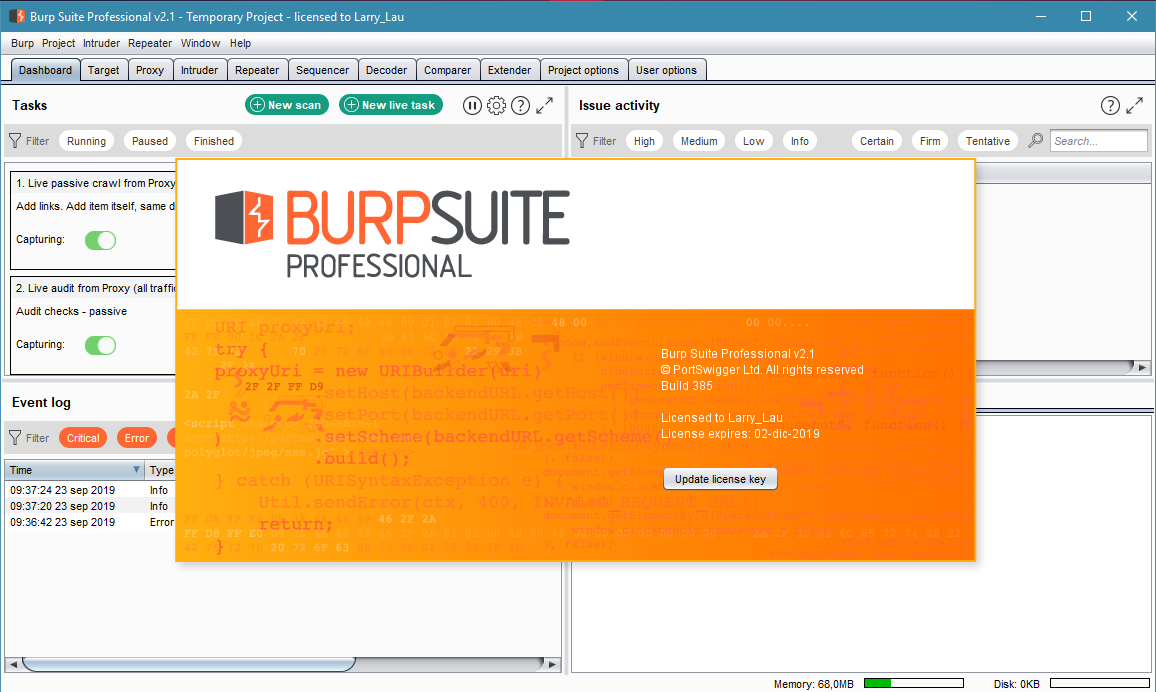Select the Live audit from Proxy task
This screenshot has height=692, width=1156.
[x=93, y=326]
